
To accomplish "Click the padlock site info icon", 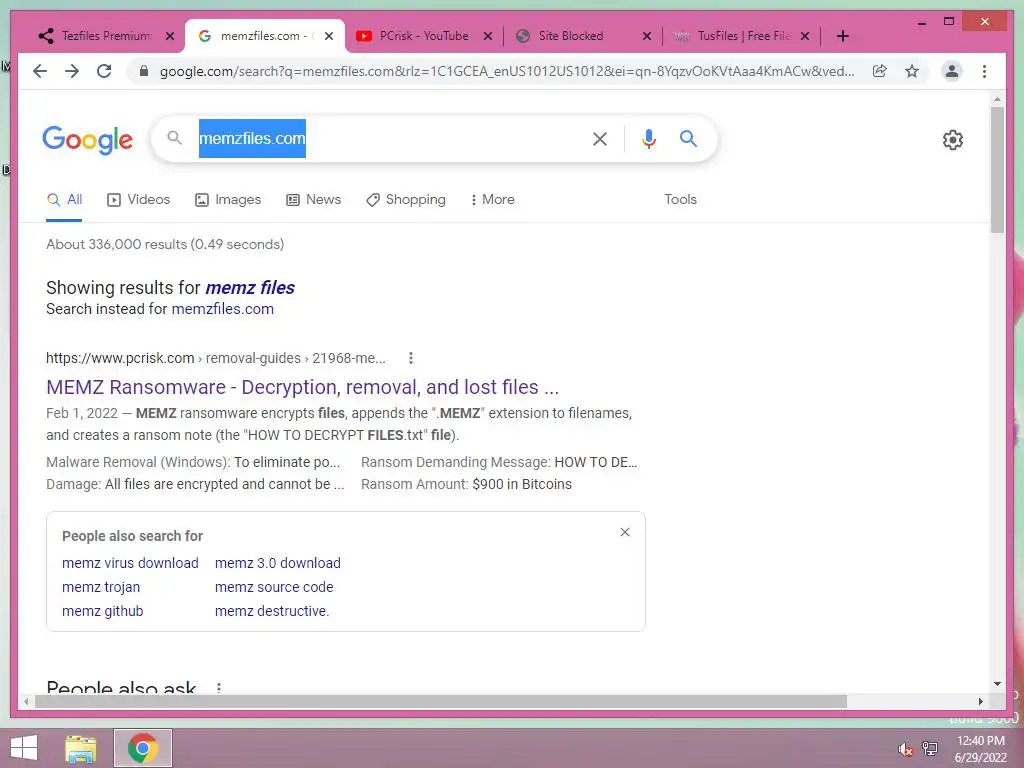I will [x=144, y=71].
